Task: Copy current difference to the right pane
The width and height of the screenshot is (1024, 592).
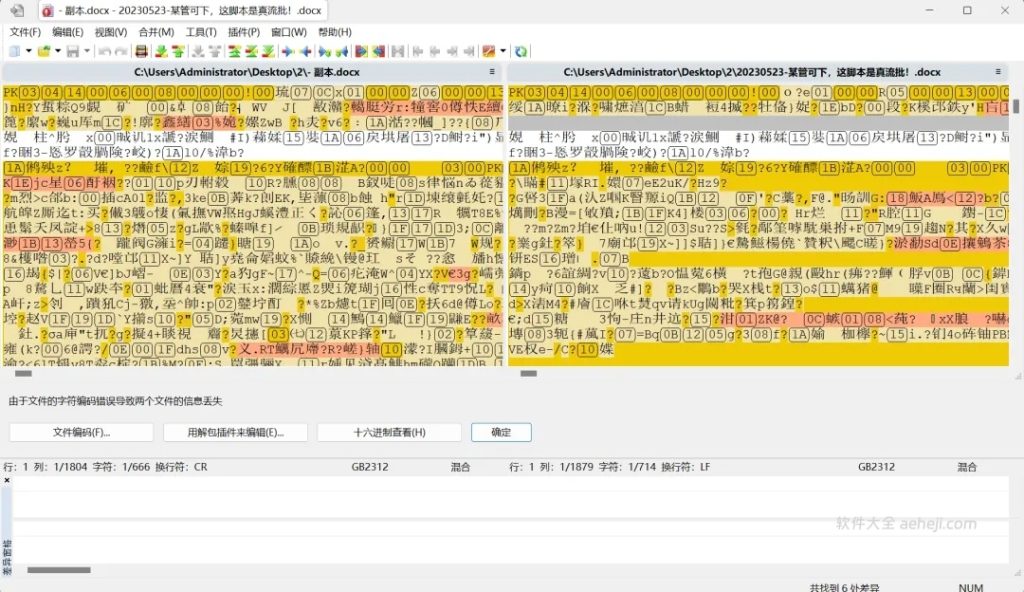Action: [288, 50]
